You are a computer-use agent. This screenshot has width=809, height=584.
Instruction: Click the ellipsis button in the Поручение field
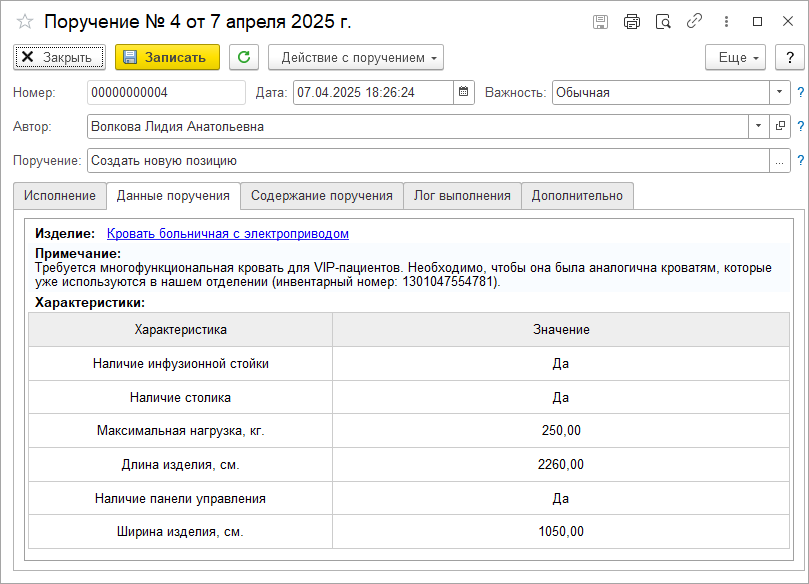[780, 161]
